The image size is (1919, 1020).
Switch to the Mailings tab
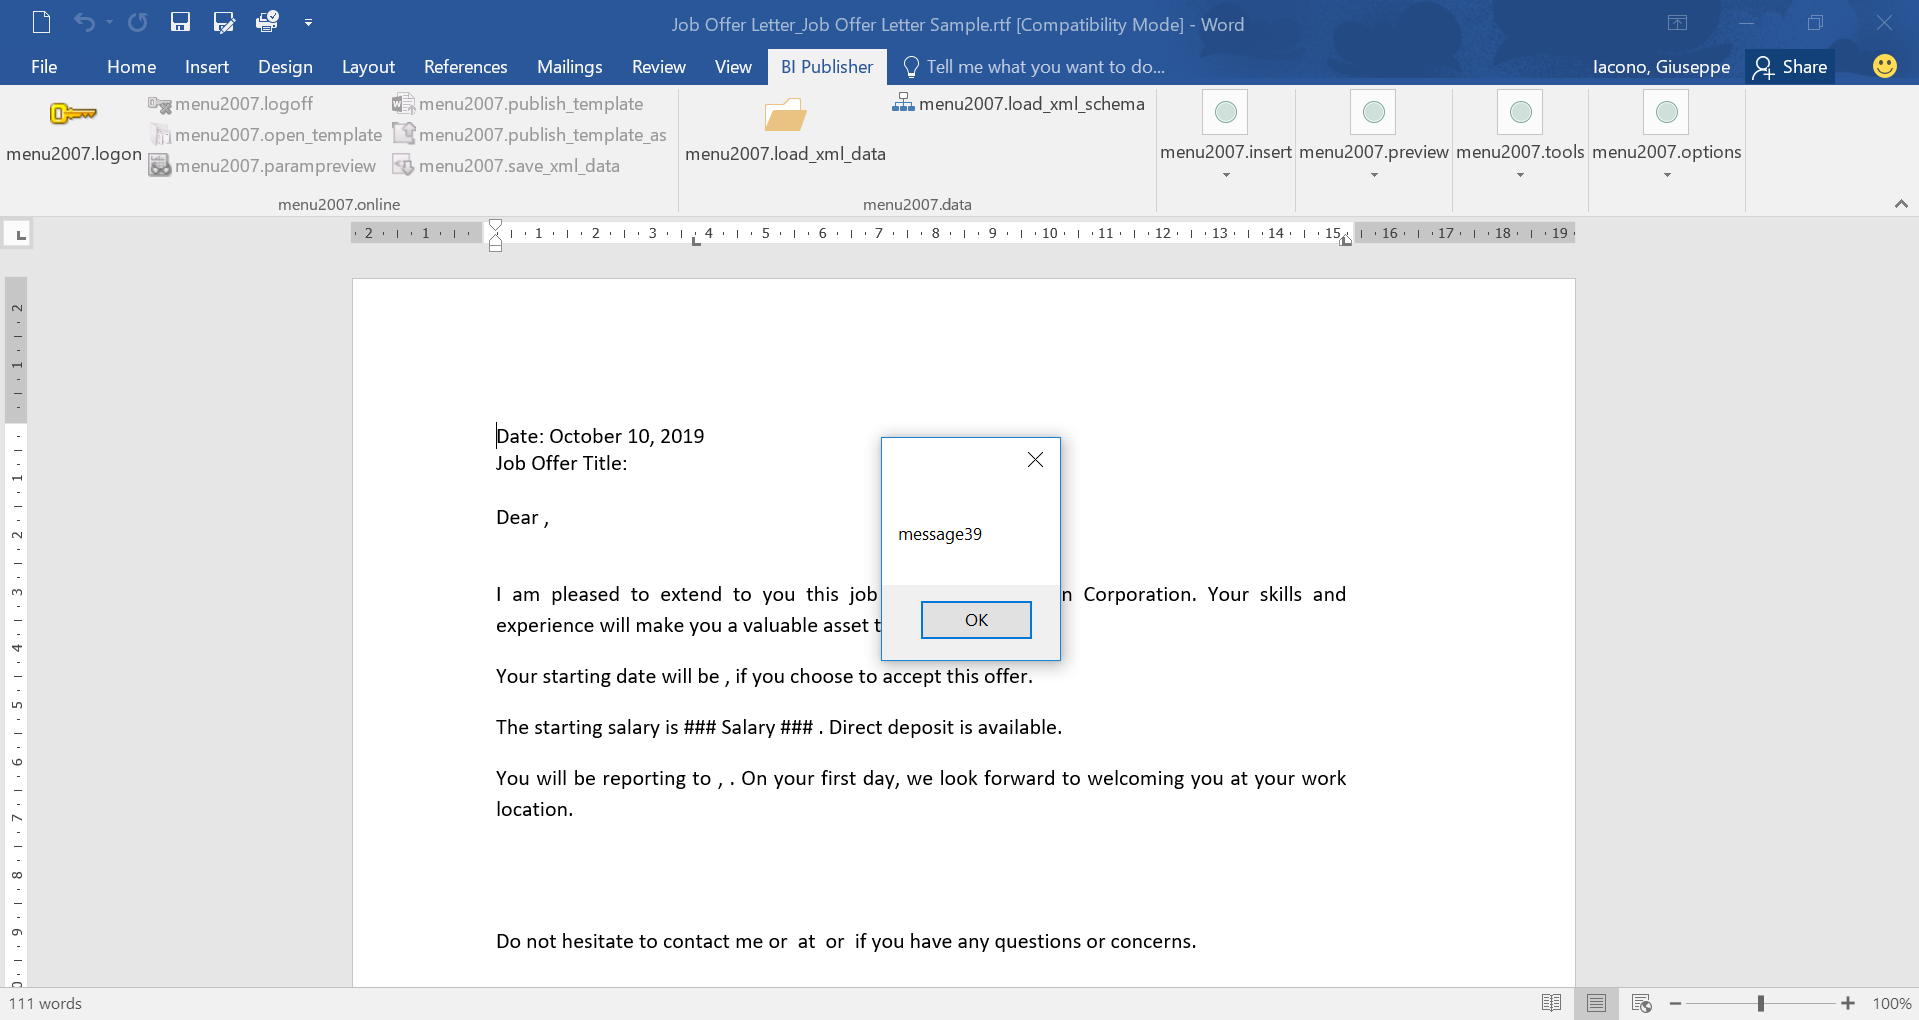coord(569,66)
